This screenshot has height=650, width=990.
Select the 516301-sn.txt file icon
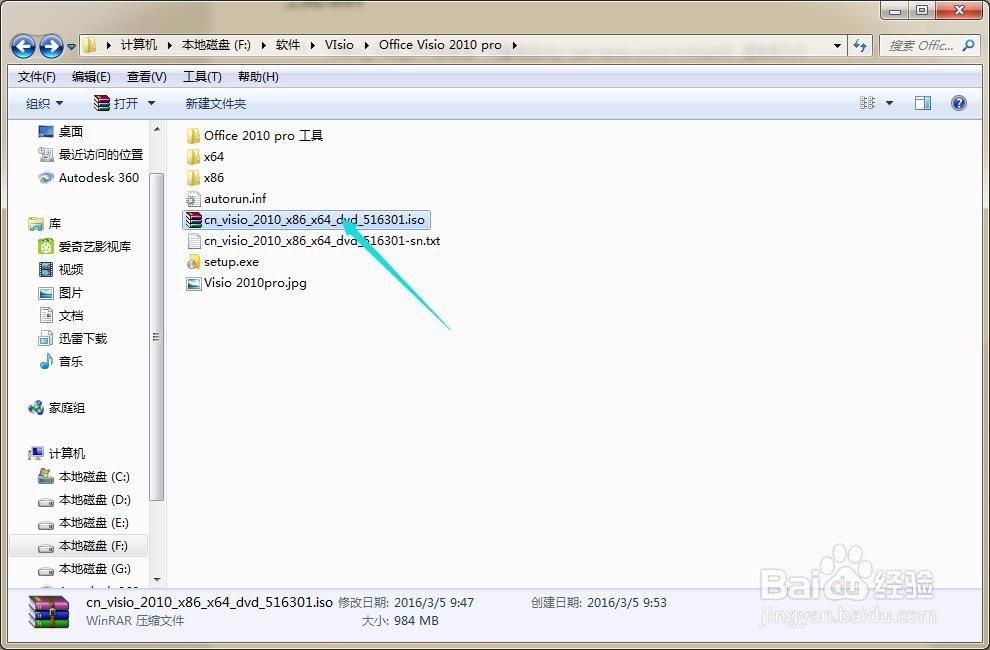(x=193, y=241)
